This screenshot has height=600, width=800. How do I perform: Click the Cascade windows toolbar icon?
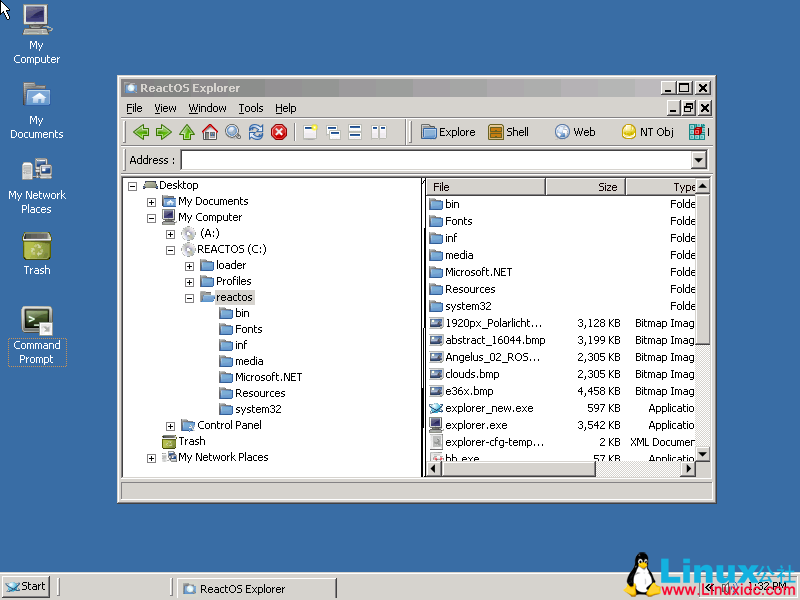click(x=333, y=132)
